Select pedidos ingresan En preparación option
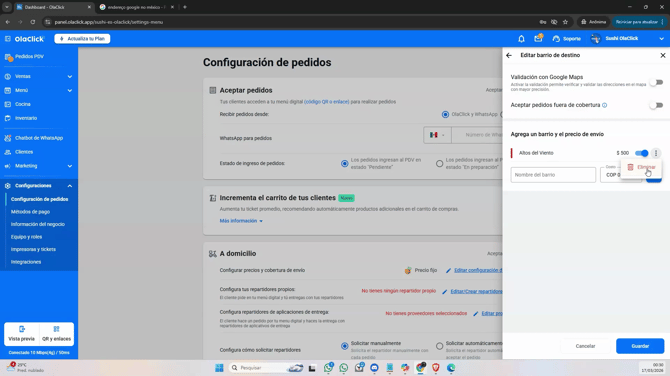The width and height of the screenshot is (670, 376). (x=439, y=164)
